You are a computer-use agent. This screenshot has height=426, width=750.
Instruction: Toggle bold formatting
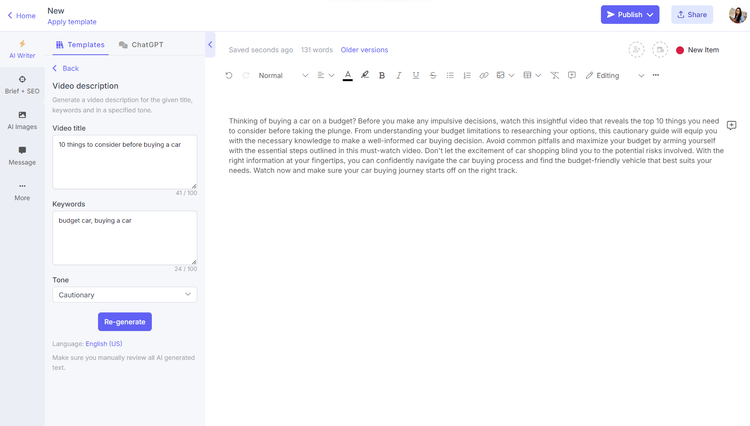click(382, 76)
